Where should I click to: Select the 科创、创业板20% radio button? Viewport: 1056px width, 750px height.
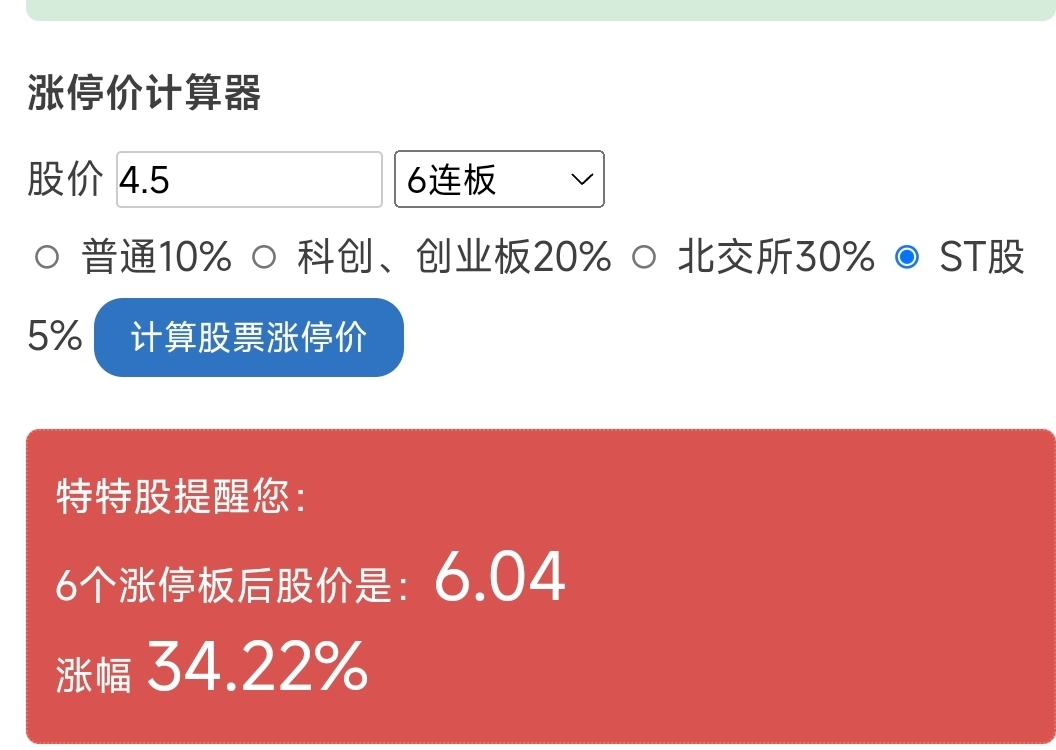coord(264,257)
